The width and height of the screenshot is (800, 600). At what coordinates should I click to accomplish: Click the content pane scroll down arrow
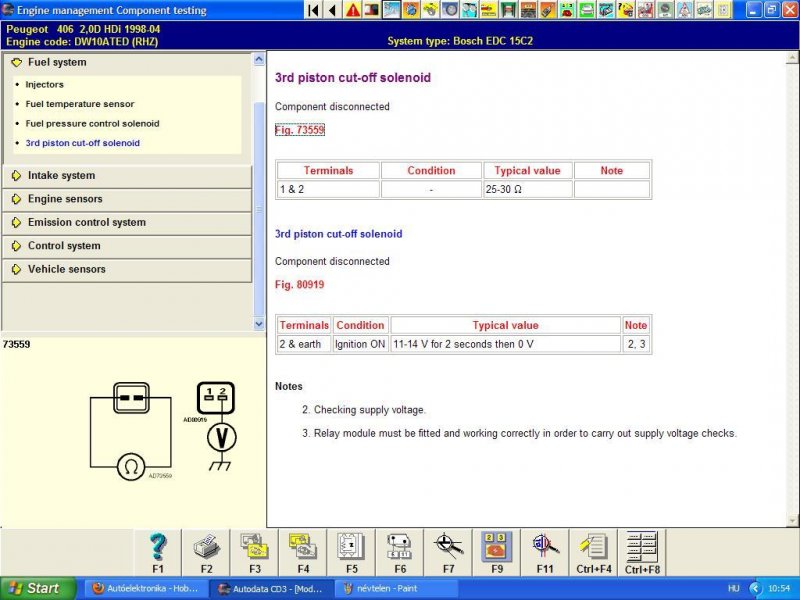(793, 521)
